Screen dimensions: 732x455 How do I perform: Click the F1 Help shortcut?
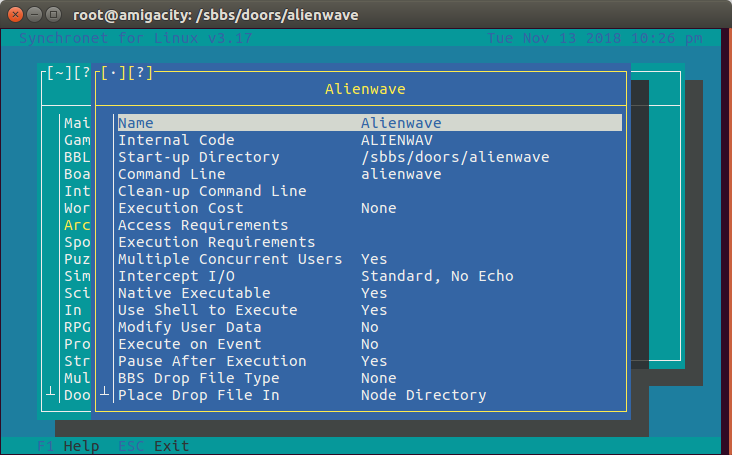point(68,446)
